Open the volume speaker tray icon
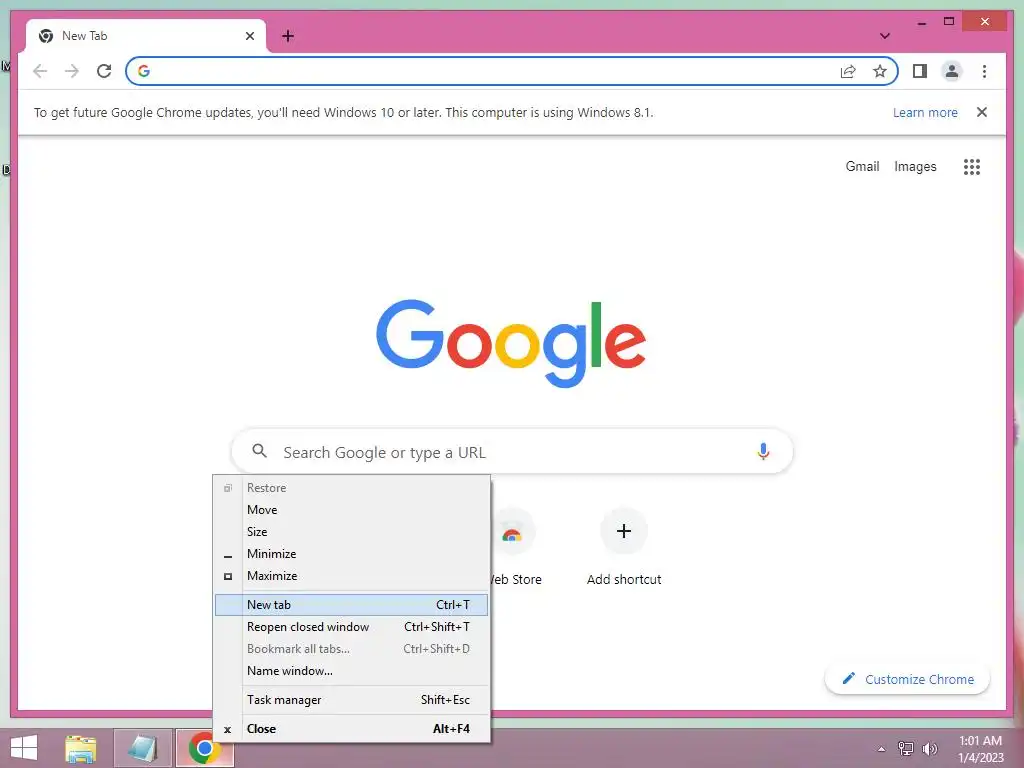This screenshot has height=768, width=1024. pos(929,749)
